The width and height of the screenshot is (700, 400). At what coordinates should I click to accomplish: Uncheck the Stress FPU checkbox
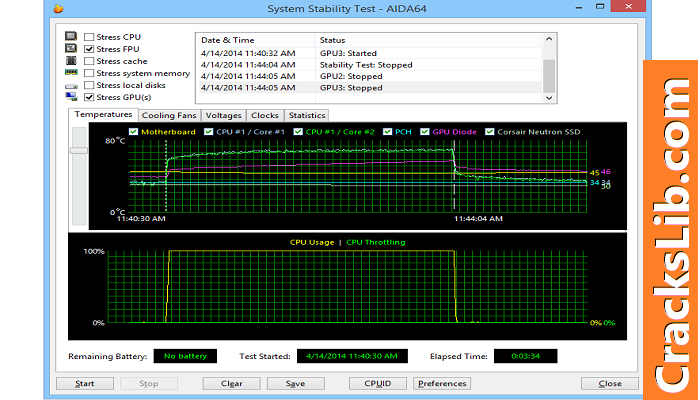tap(89, 49)
